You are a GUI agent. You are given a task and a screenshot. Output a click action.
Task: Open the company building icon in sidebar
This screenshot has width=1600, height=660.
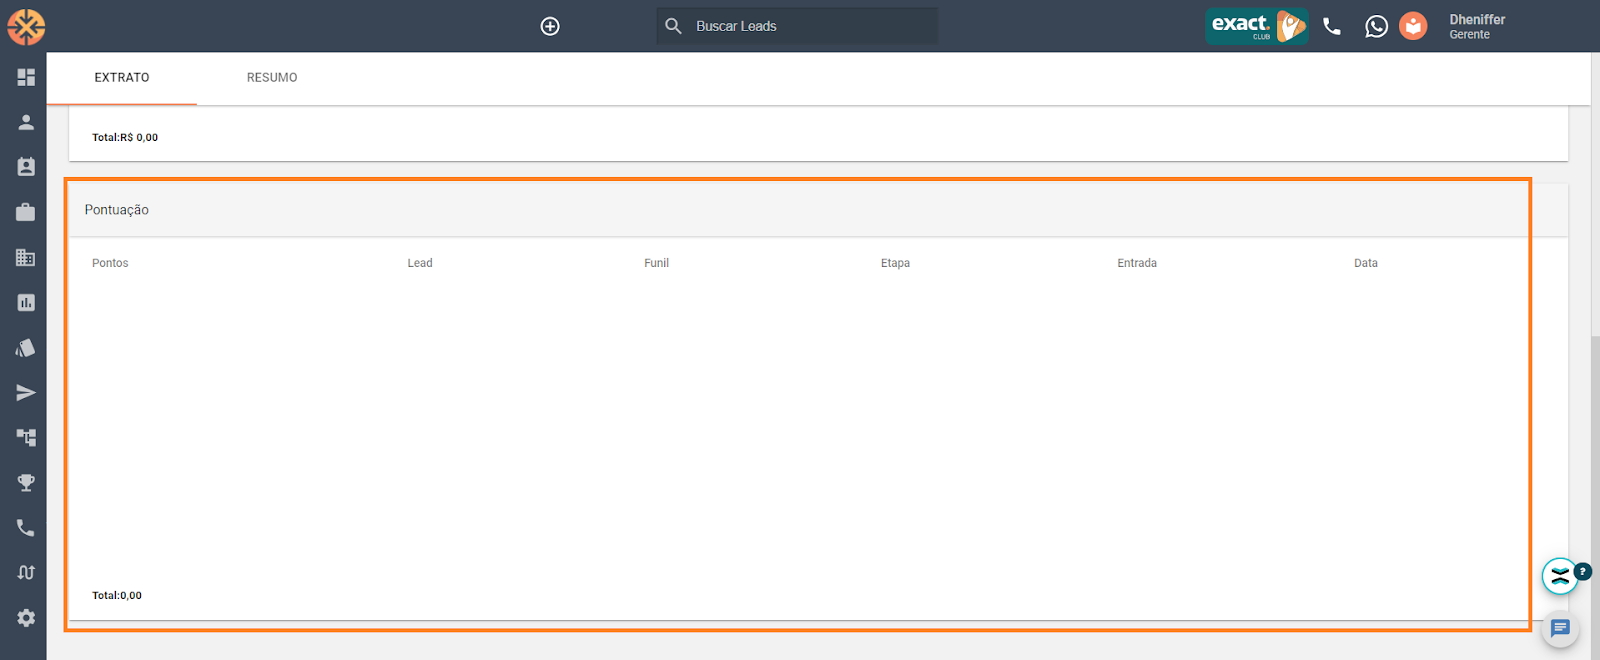[x=26, y=257]
